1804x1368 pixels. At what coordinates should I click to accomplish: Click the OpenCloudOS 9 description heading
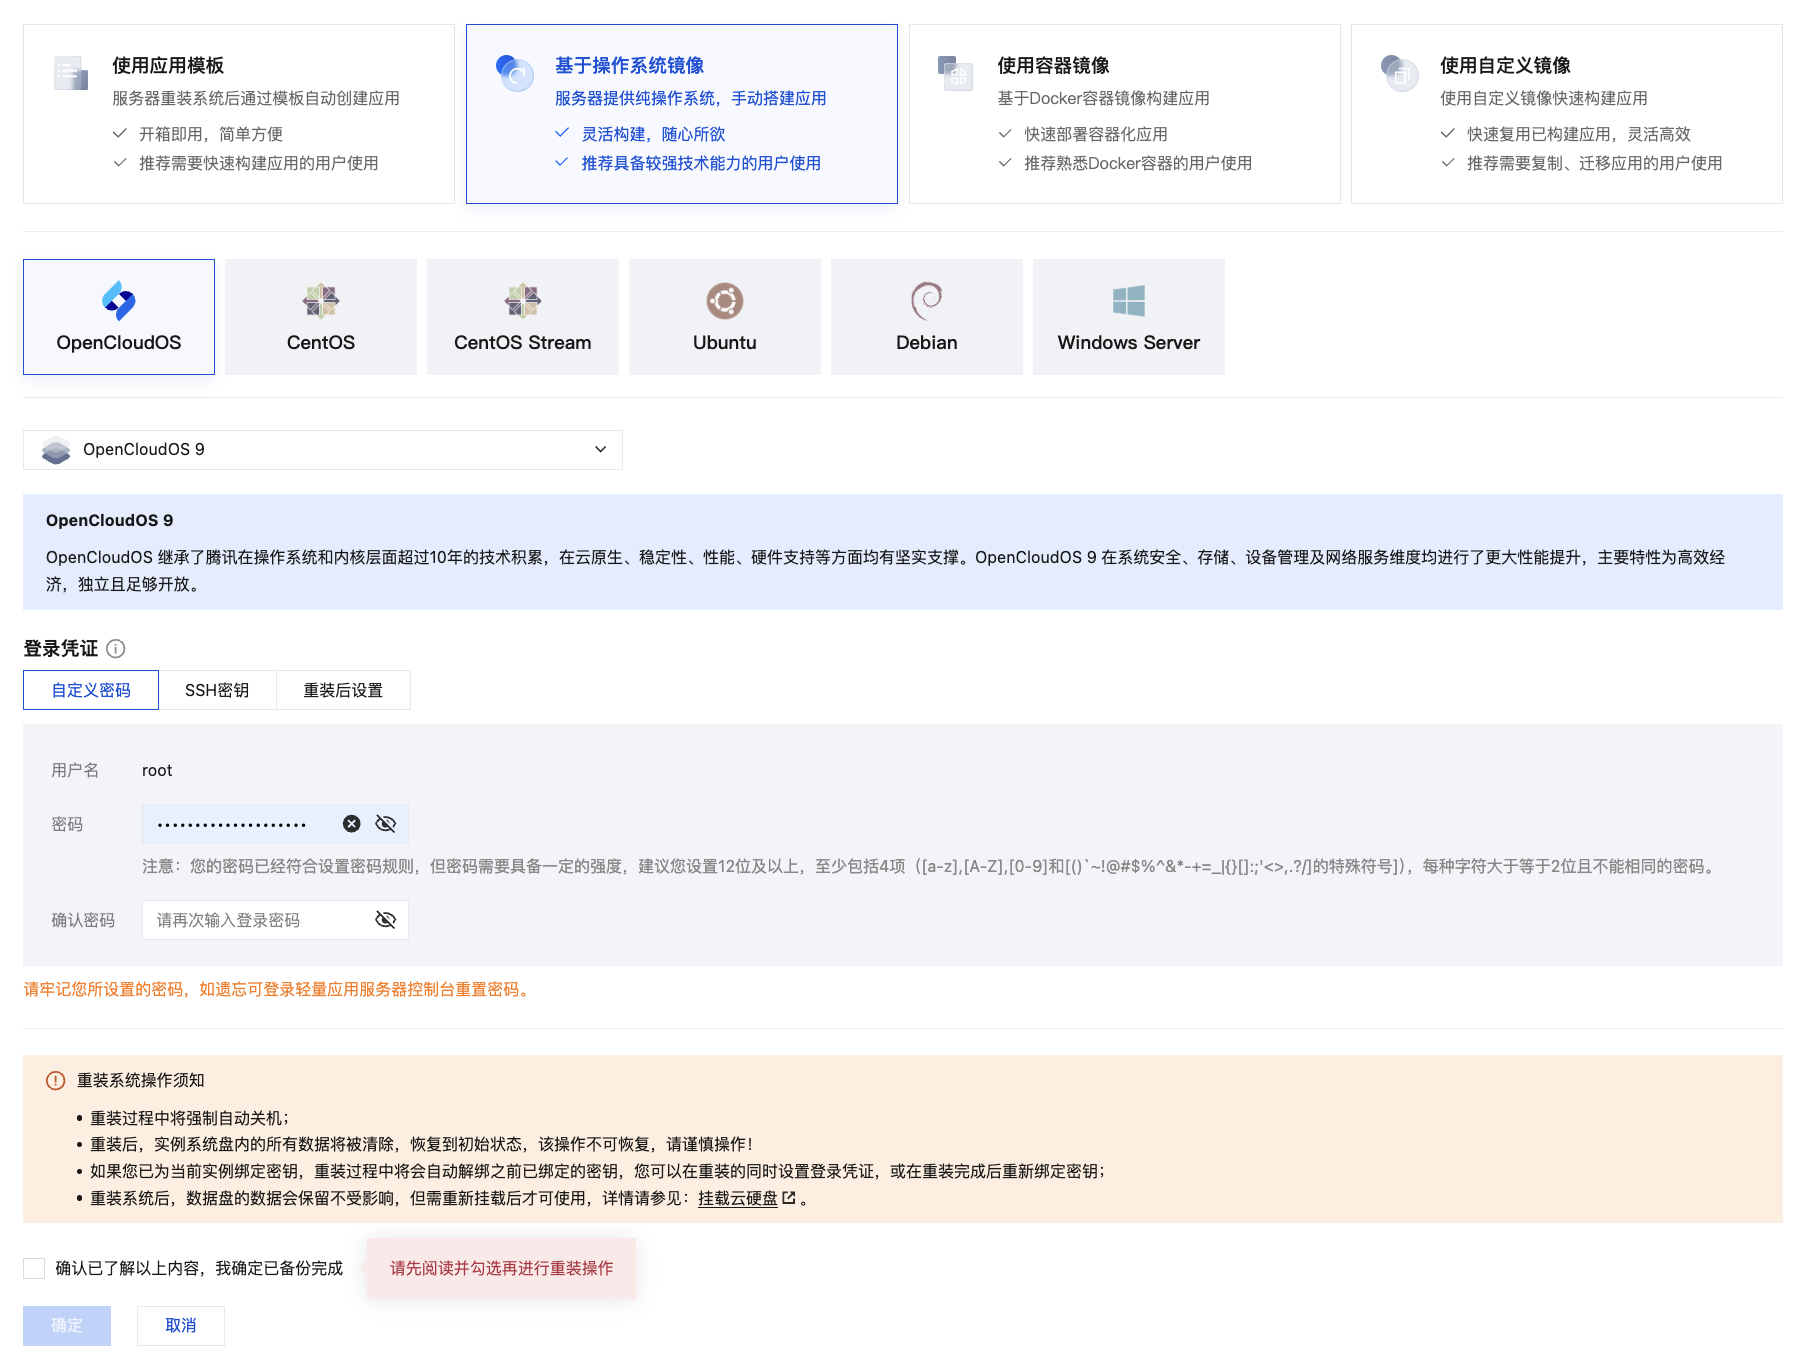pyautogui.click(x=110, y=520)
